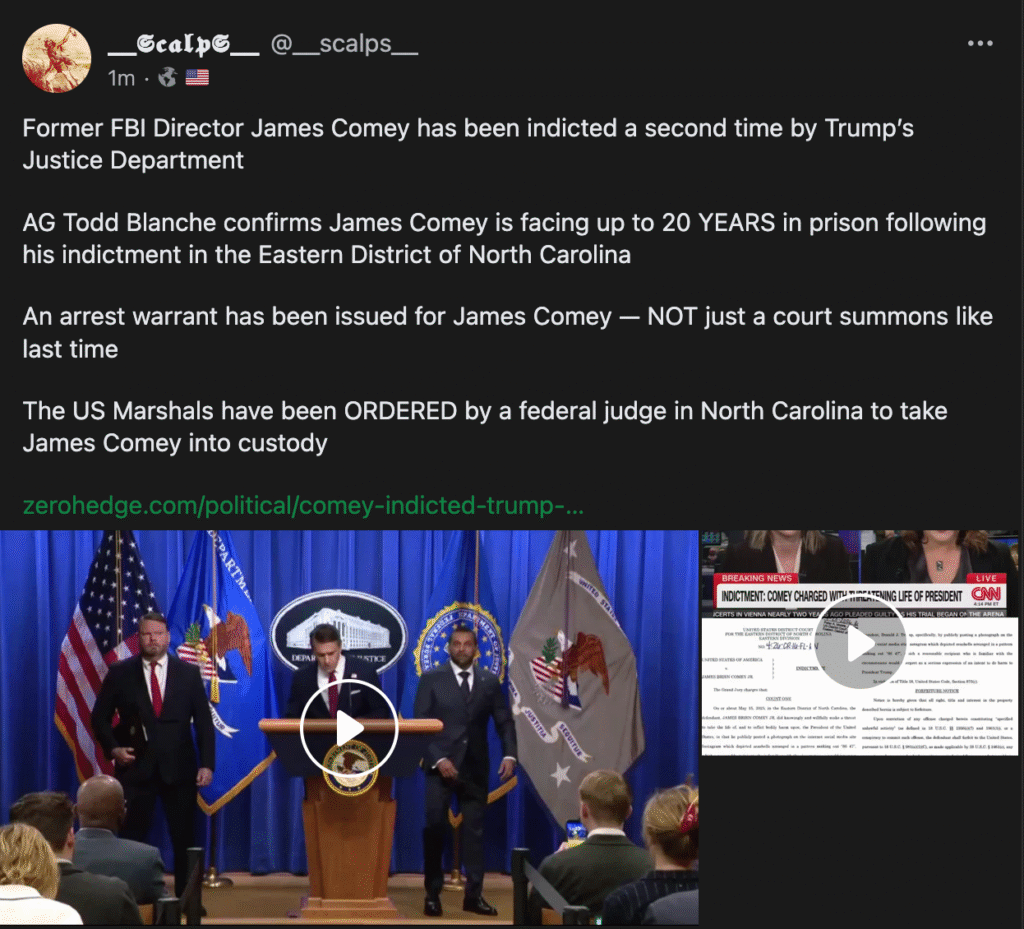Screen dimensions: 1024x929
Task: Play the DOJ press conference video
Action: (349, 728)
